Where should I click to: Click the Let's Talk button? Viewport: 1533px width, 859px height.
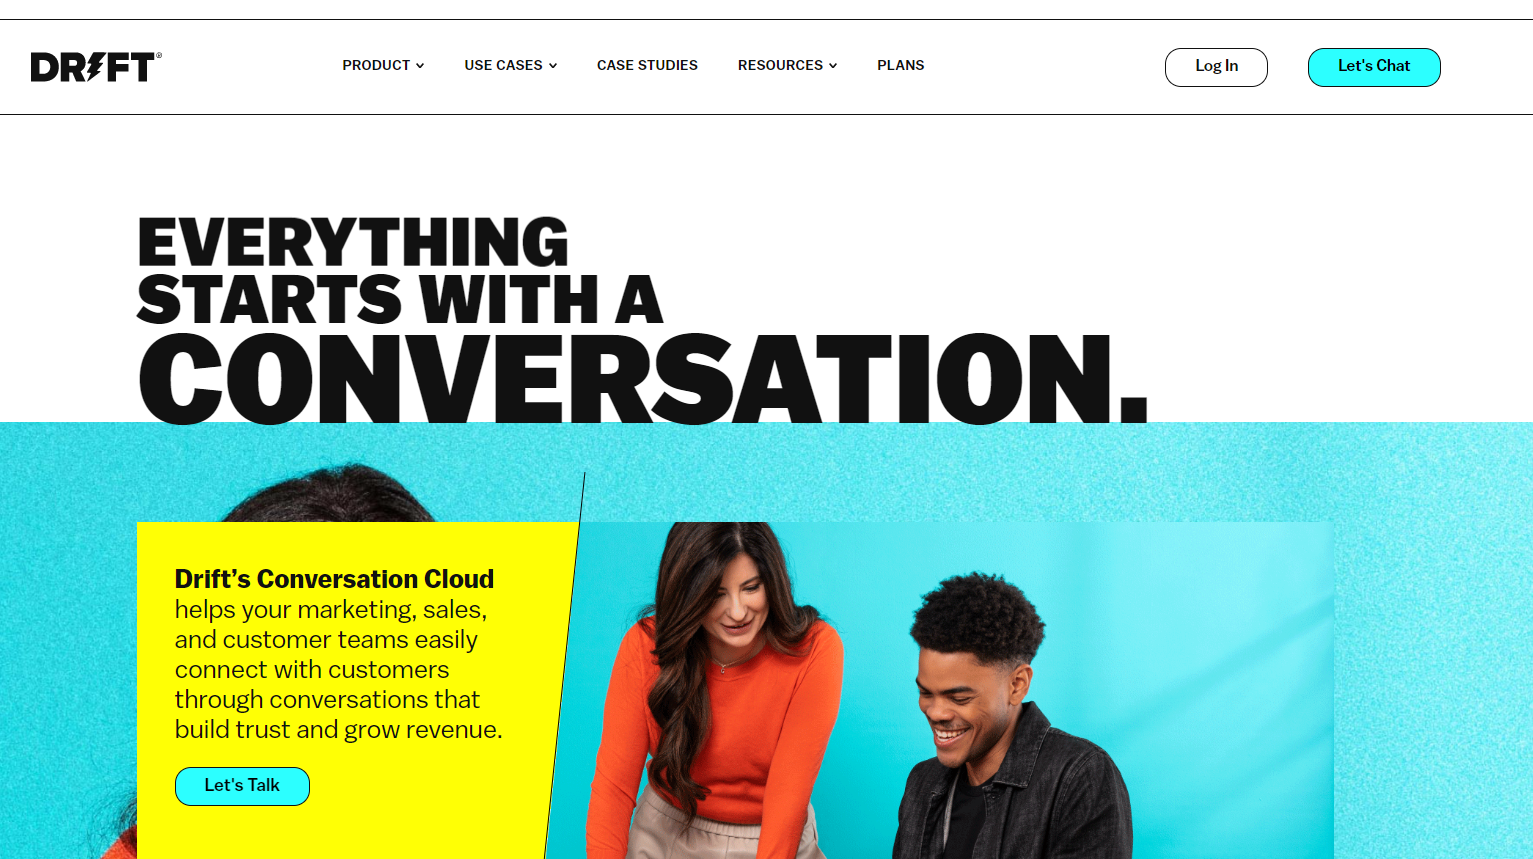click(x=242, y=786)
